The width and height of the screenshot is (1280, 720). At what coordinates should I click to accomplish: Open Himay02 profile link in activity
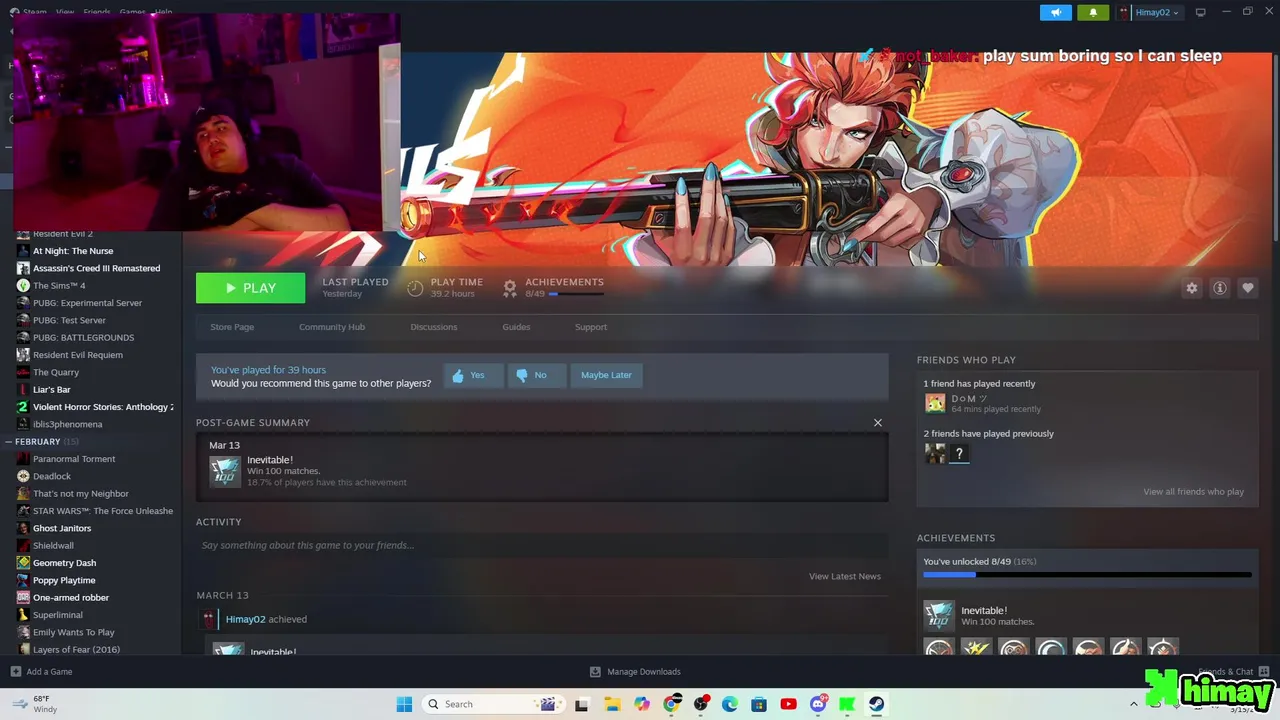pos(246,619)
